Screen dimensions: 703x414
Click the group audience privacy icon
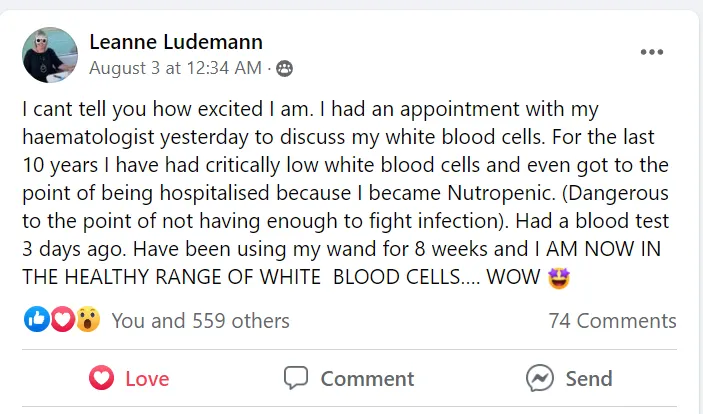pyautogui.click(x=285, y=68)
